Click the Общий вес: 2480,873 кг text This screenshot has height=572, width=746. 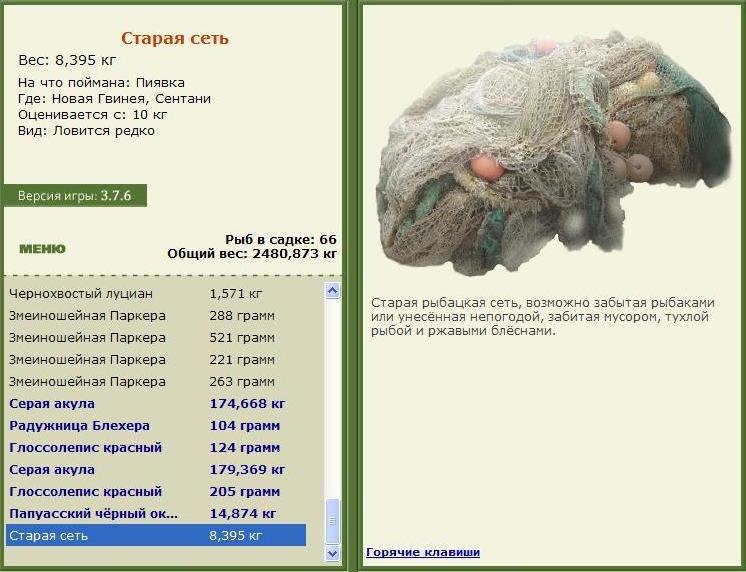[x=252, y=254]
